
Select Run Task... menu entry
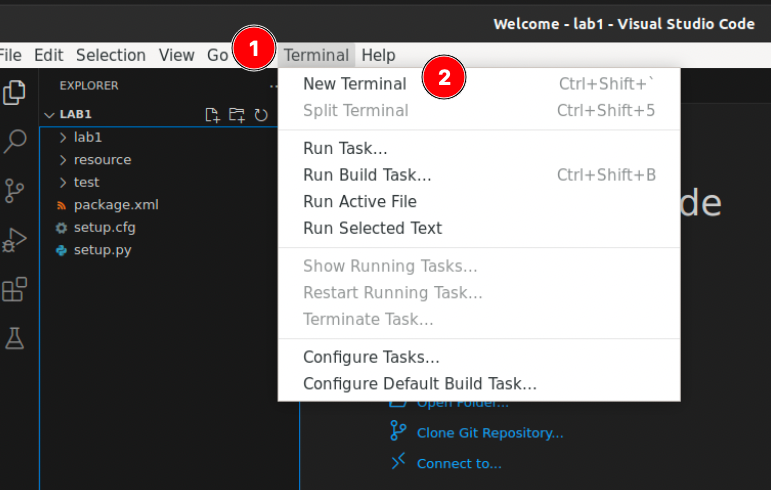coord(479,148)
